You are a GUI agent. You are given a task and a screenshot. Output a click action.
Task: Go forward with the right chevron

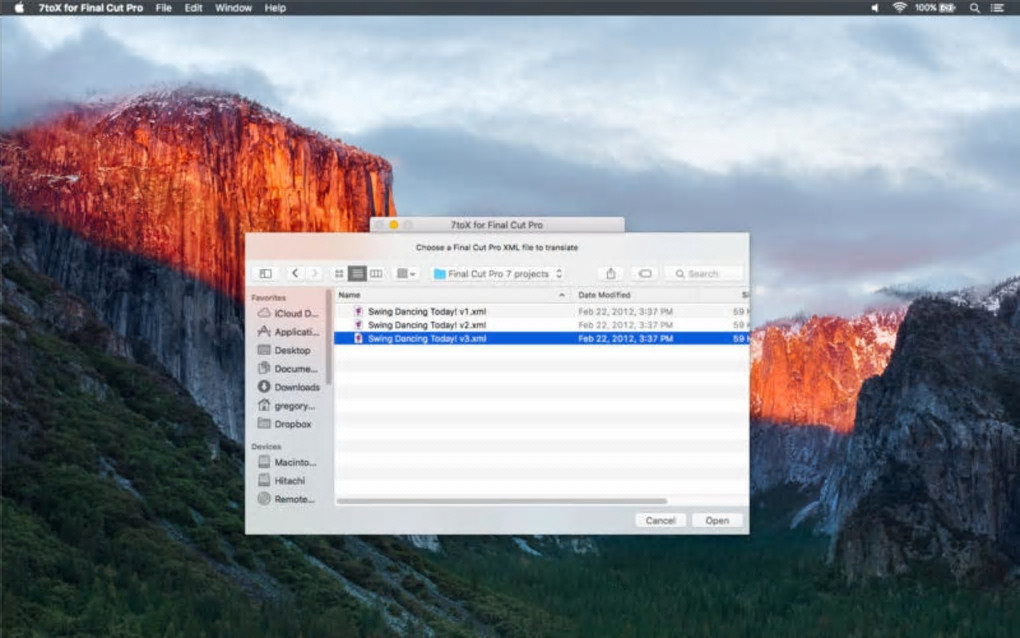click(314, 274)
